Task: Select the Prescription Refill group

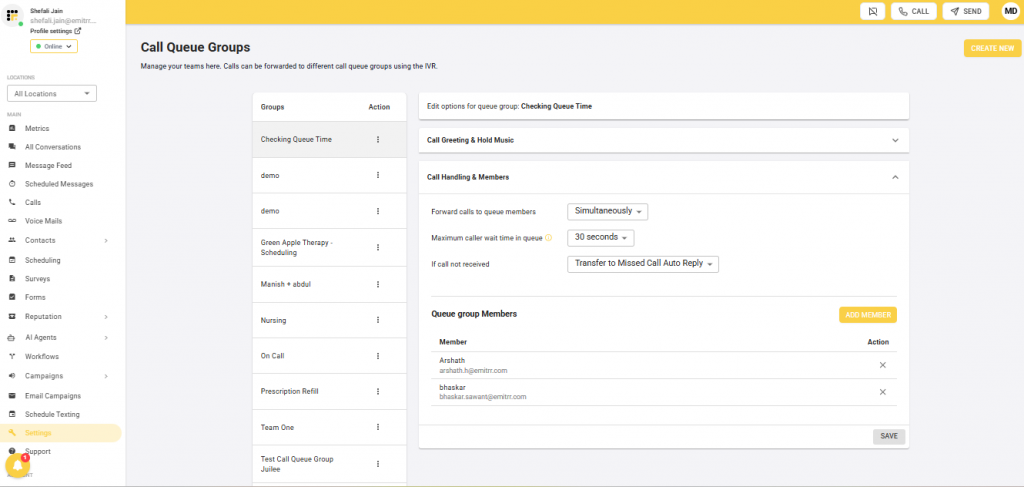Action: pos(329,392)
